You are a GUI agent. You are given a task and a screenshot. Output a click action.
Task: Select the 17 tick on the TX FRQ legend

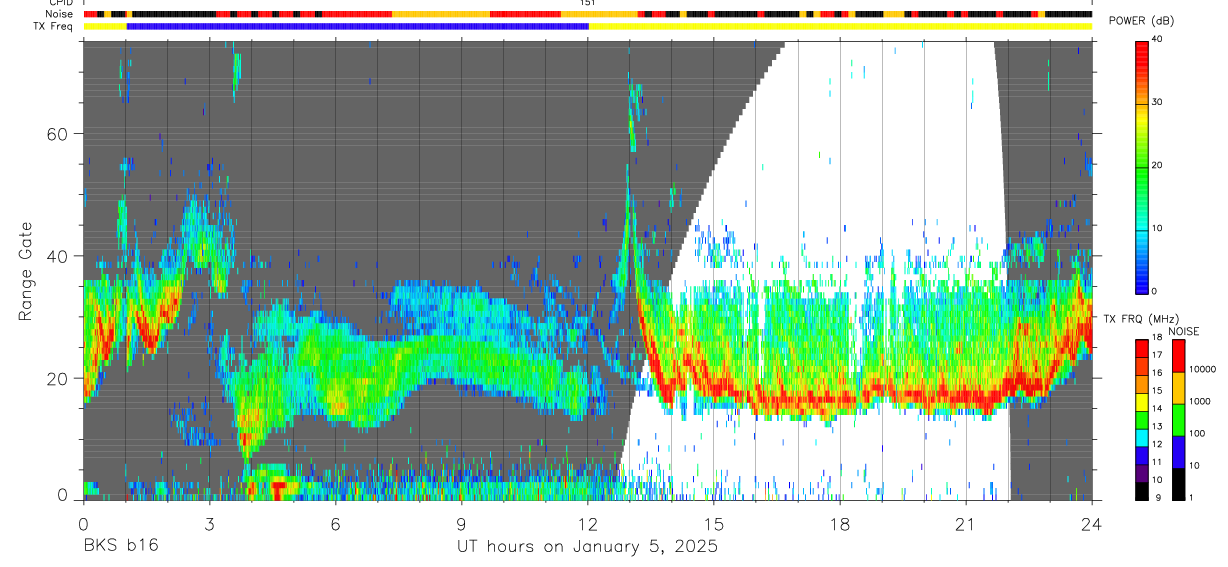coord(1155,355)
